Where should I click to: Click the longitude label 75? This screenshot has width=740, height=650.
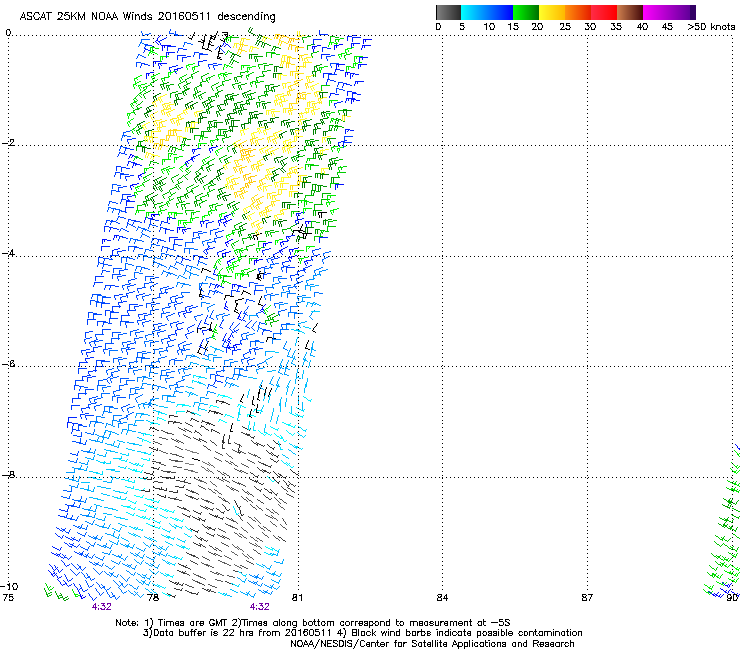tap(8, 598)
